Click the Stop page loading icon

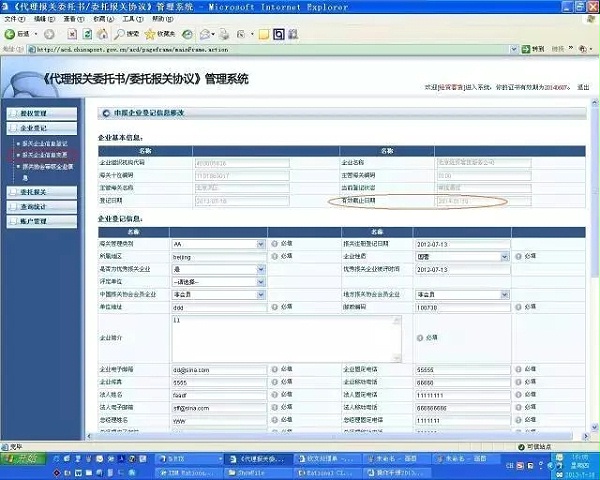[x=72, y=34]
